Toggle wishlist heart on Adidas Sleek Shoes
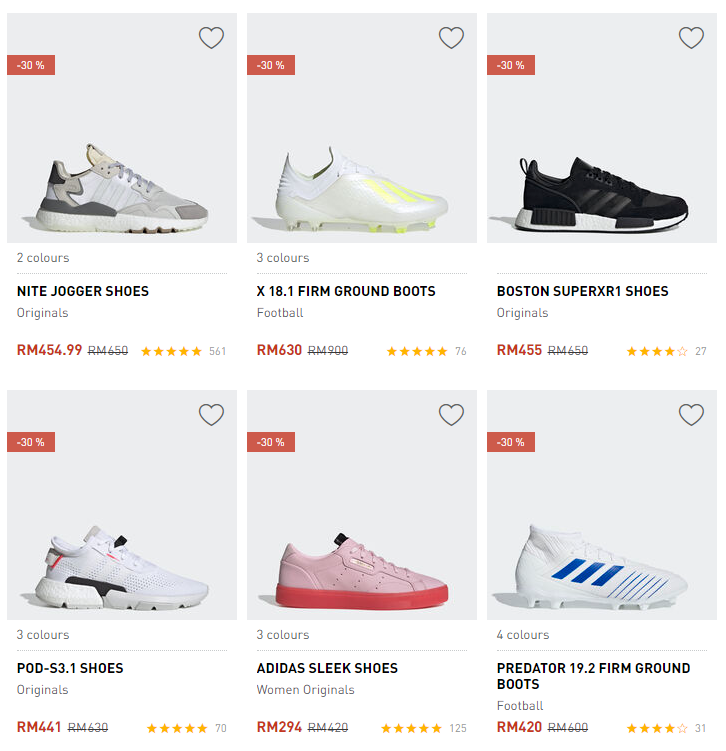This screenshot has height=751, width=726. pyautogui.click(x=451, y=415)
